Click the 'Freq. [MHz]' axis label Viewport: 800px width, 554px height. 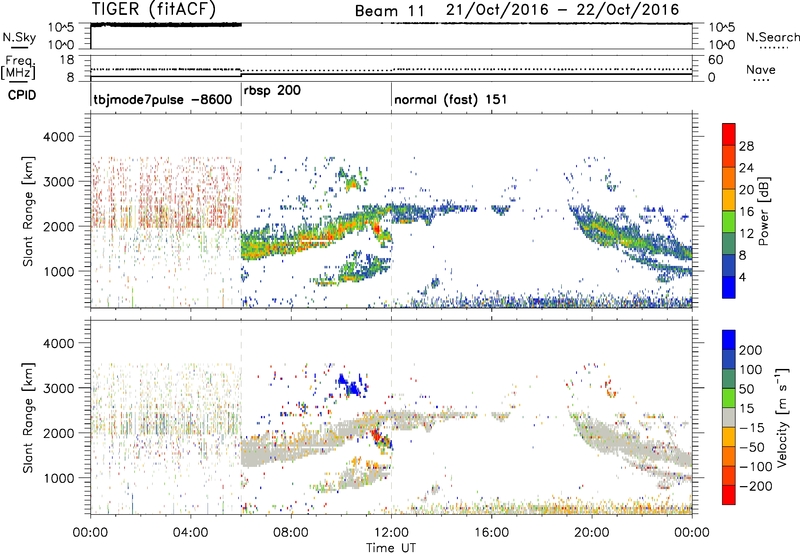click(x=18, y=67)
